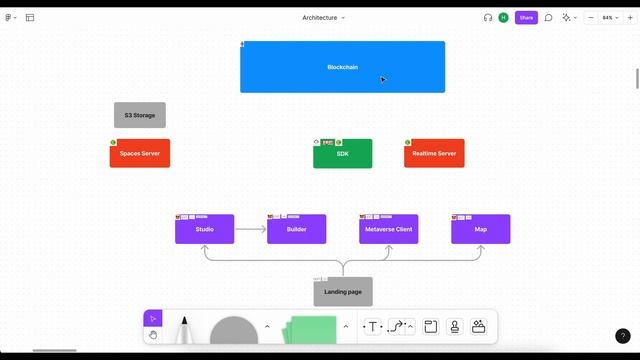This screenshot has height=360, width=640.
Task: Click the eye icon on SDK node
Action: (316, 142)
